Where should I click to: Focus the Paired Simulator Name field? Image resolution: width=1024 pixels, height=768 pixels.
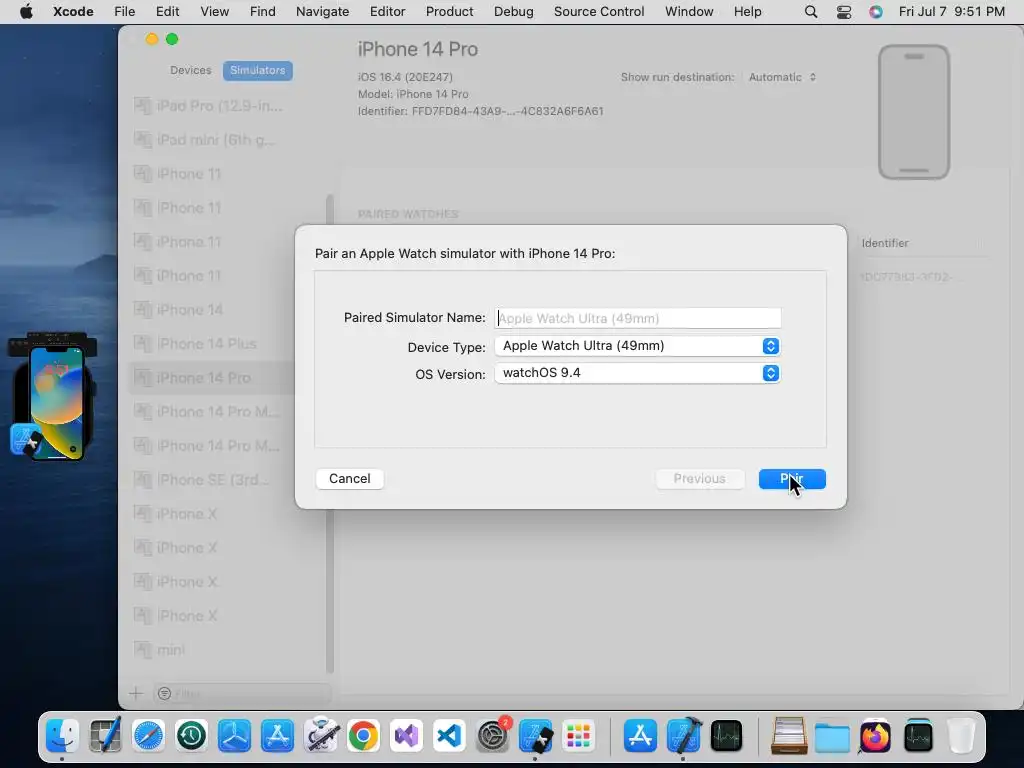(637, 318)
